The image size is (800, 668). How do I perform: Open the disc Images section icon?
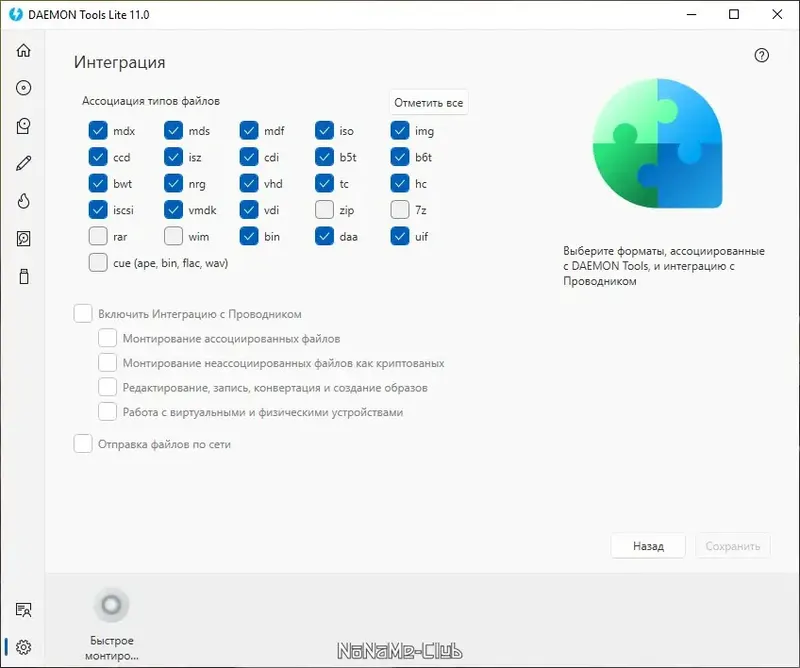pos(23,88)
